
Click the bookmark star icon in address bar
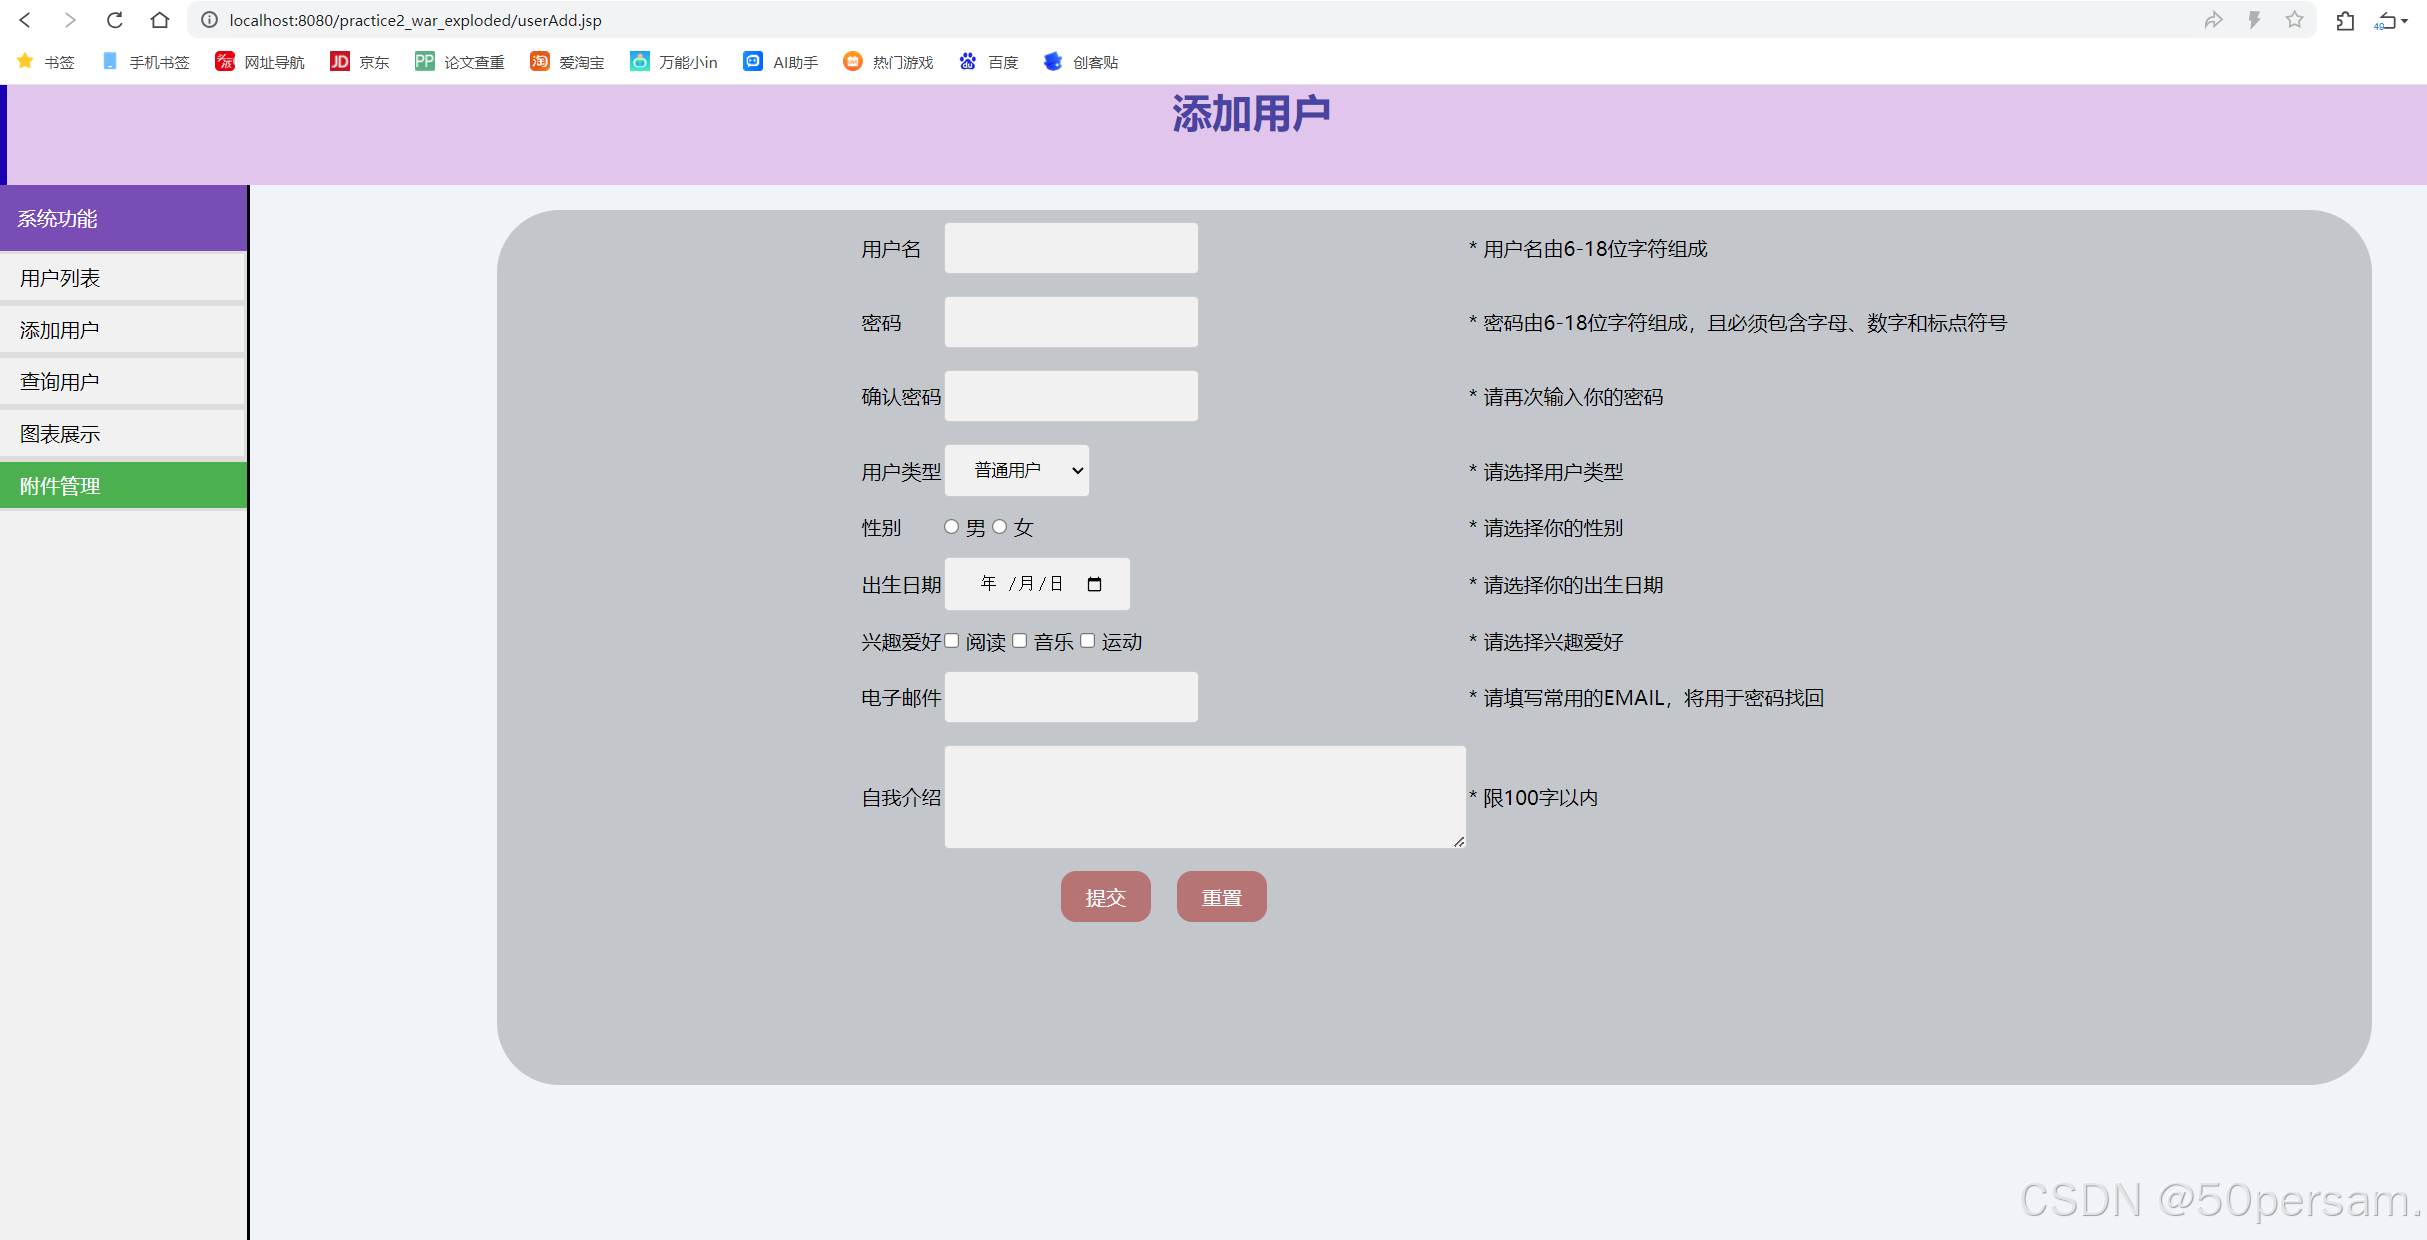click(x=2294, y=20)
